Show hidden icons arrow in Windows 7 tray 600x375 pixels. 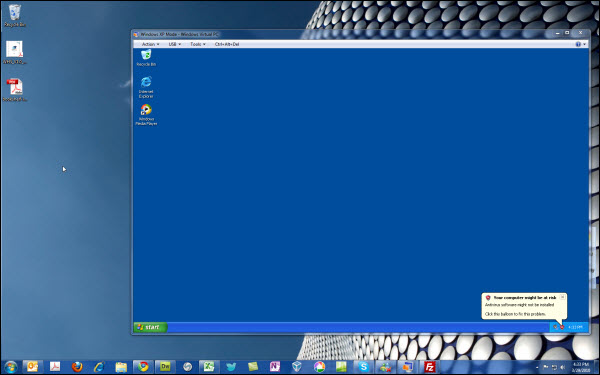(537, 368)
